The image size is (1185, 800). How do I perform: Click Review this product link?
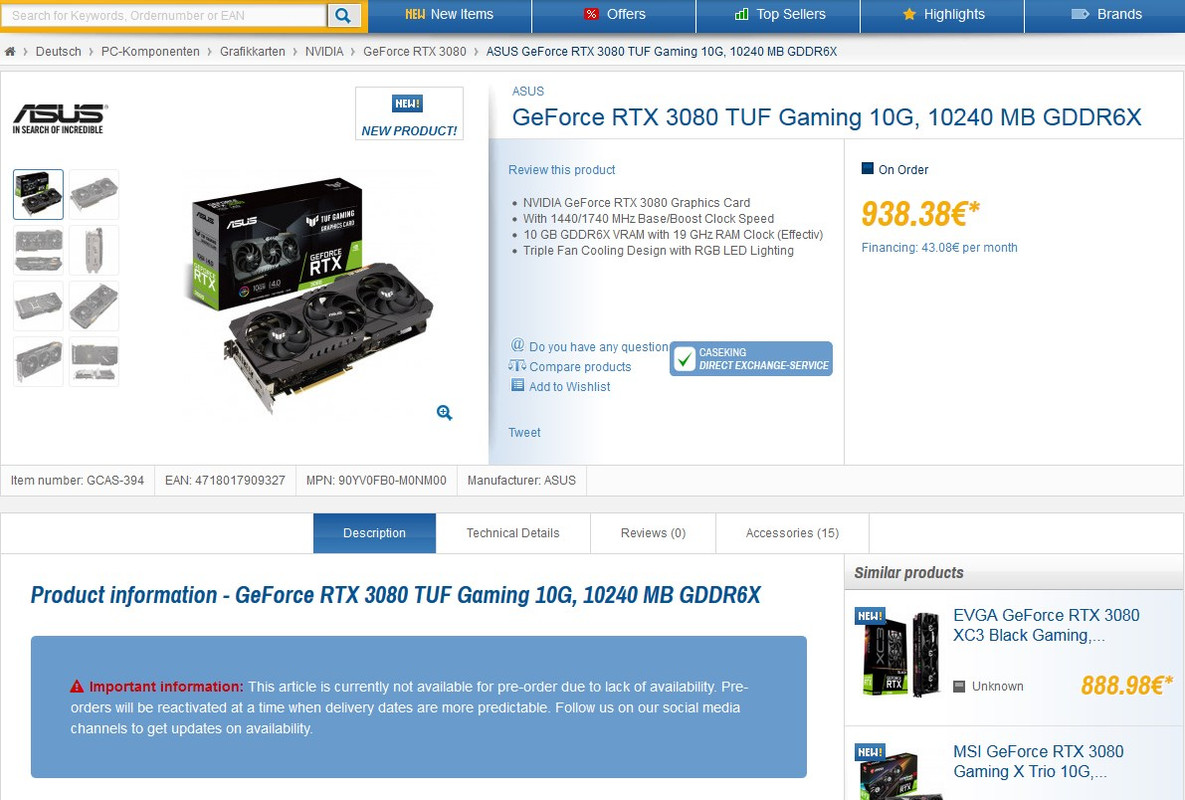(x=562, y=170)
